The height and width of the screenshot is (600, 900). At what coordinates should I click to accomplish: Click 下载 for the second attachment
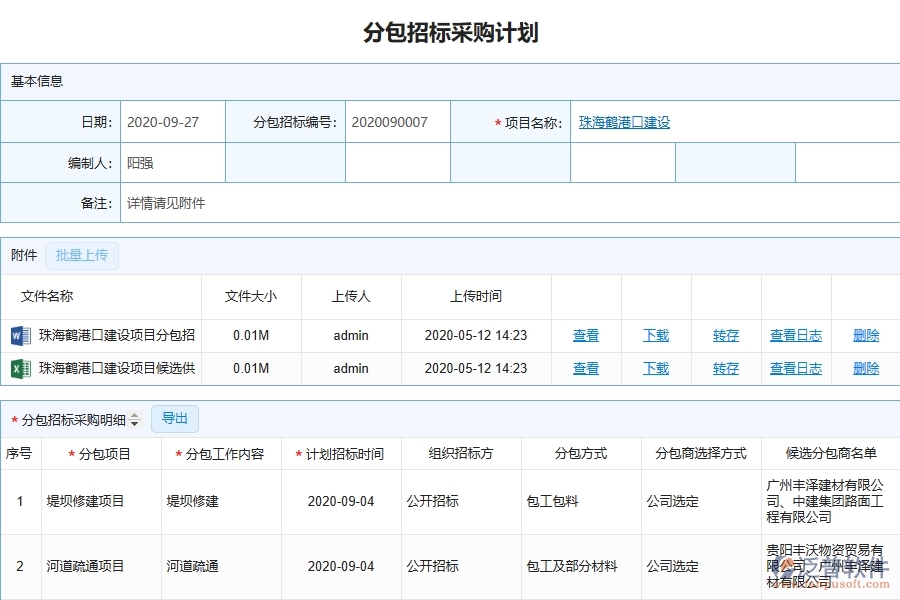[655, 368]
